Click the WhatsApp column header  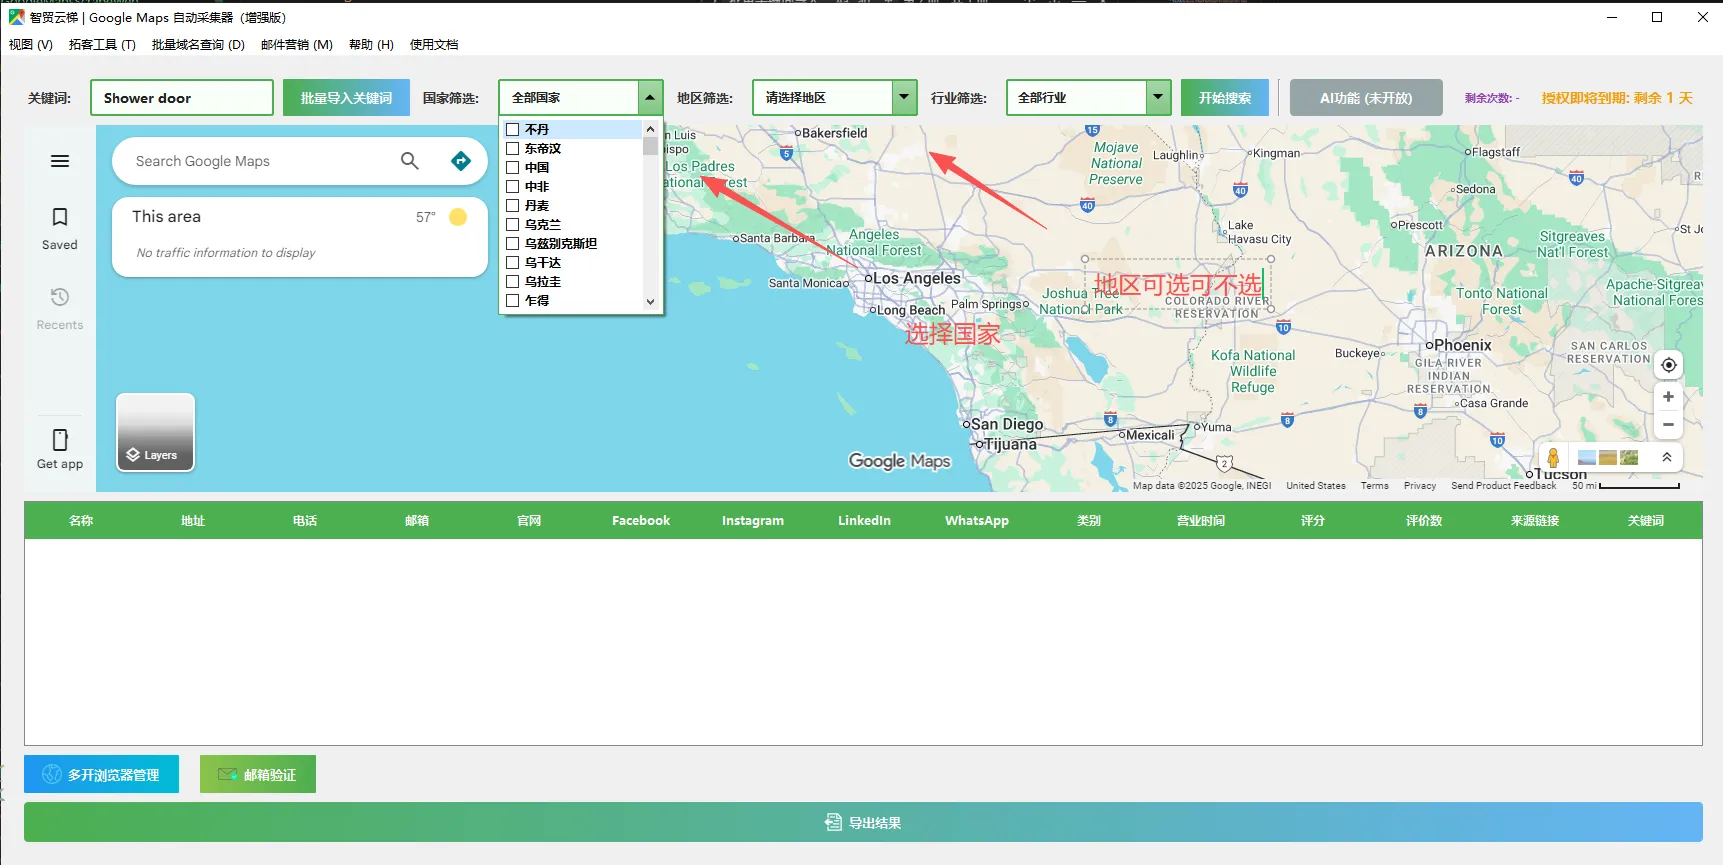coord(977,521)
